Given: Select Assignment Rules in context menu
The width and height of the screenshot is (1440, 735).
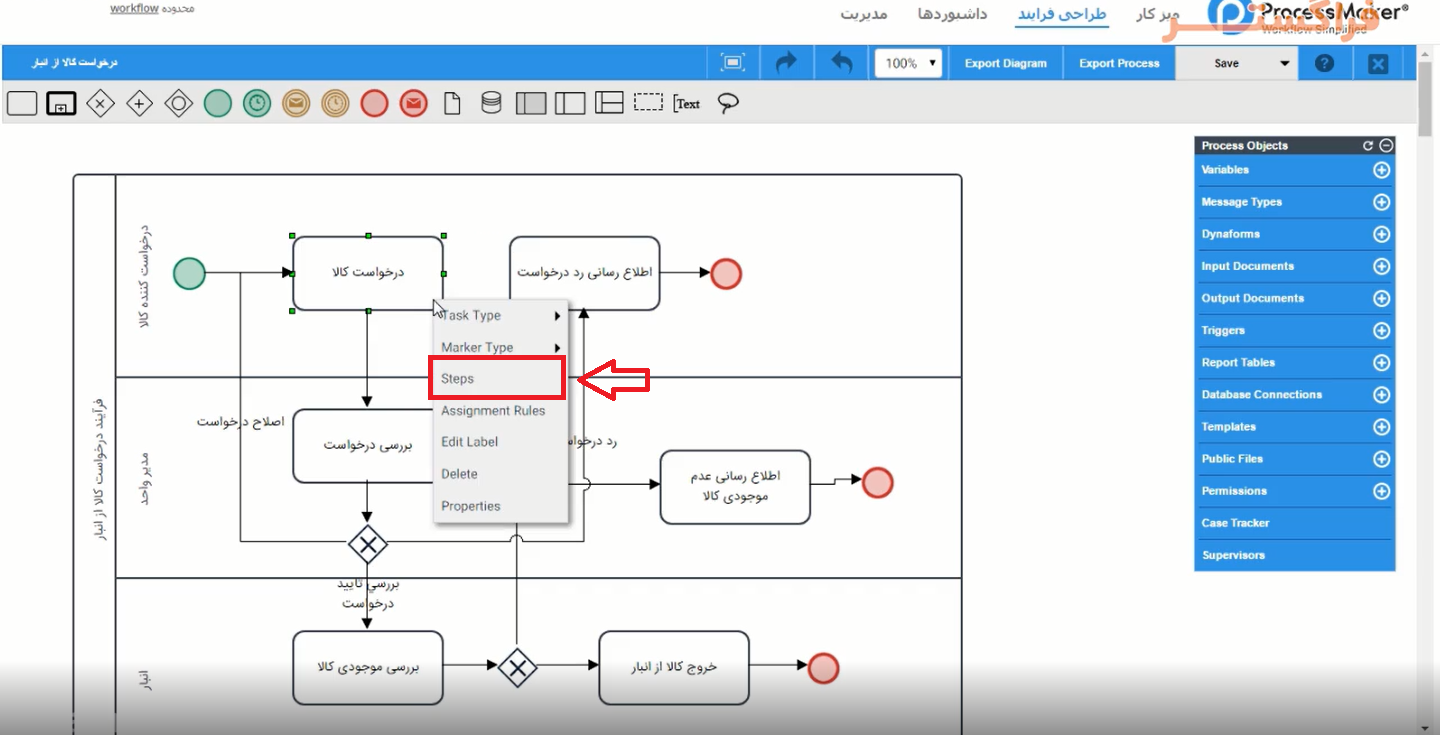Looking at the screenshot, I should 493,411.
